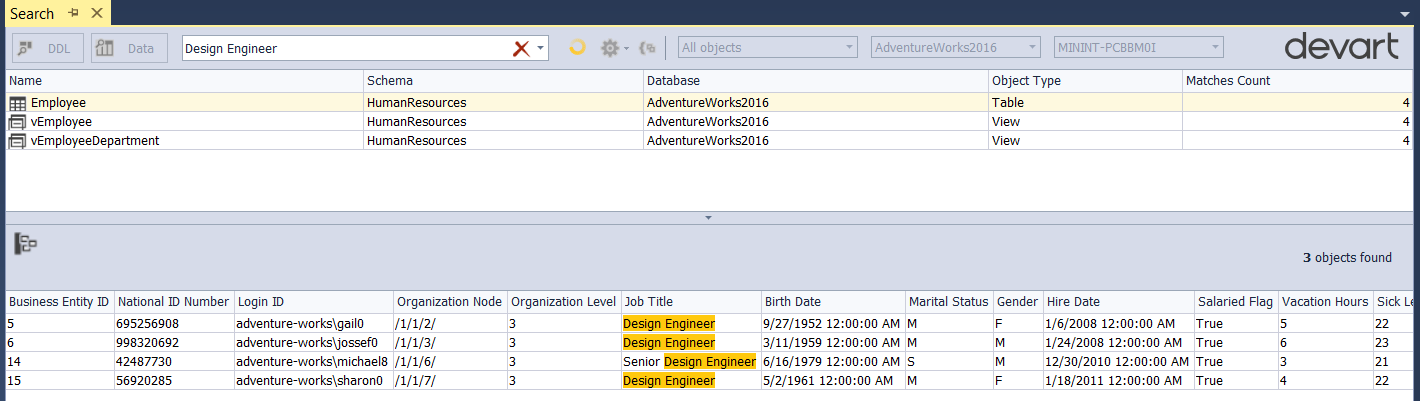This screenshot has width=1420, height=401.
Task: Click the Vacation Hours column header
Action: [1325, 301]
